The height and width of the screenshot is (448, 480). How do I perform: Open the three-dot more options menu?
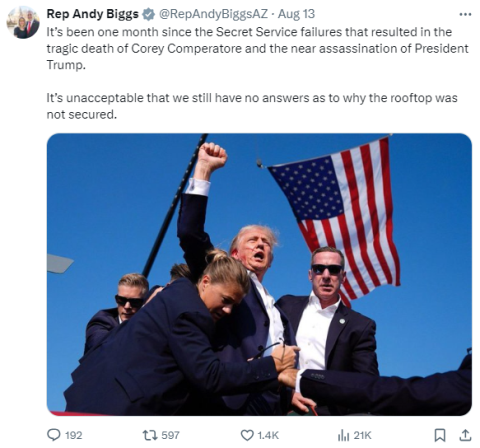[465, 14]
